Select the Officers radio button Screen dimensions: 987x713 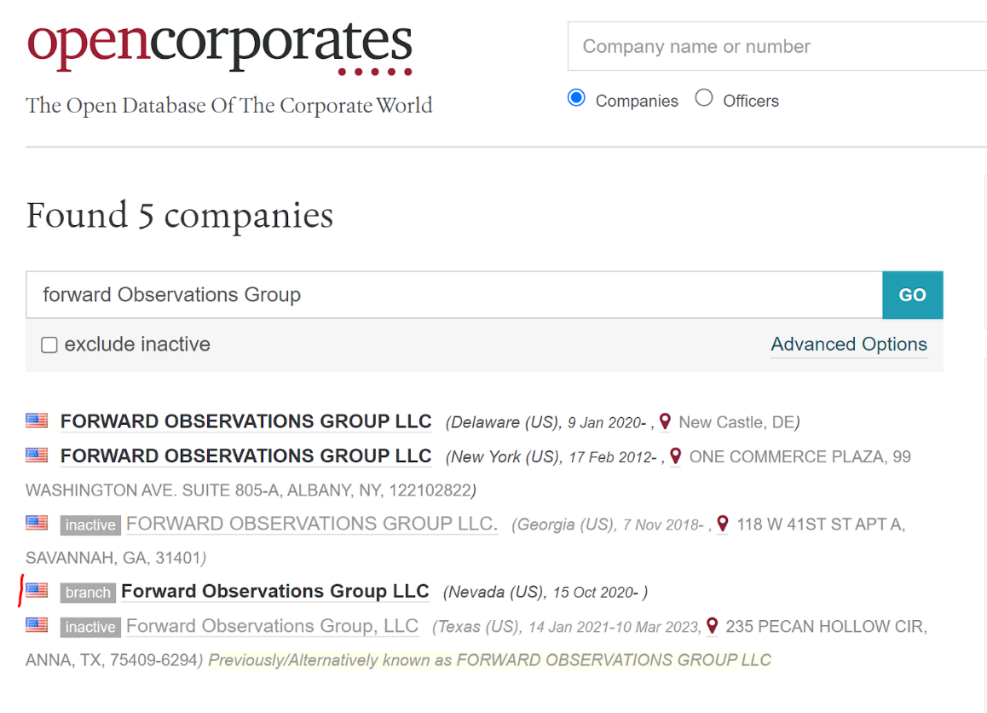coord(704,99)
